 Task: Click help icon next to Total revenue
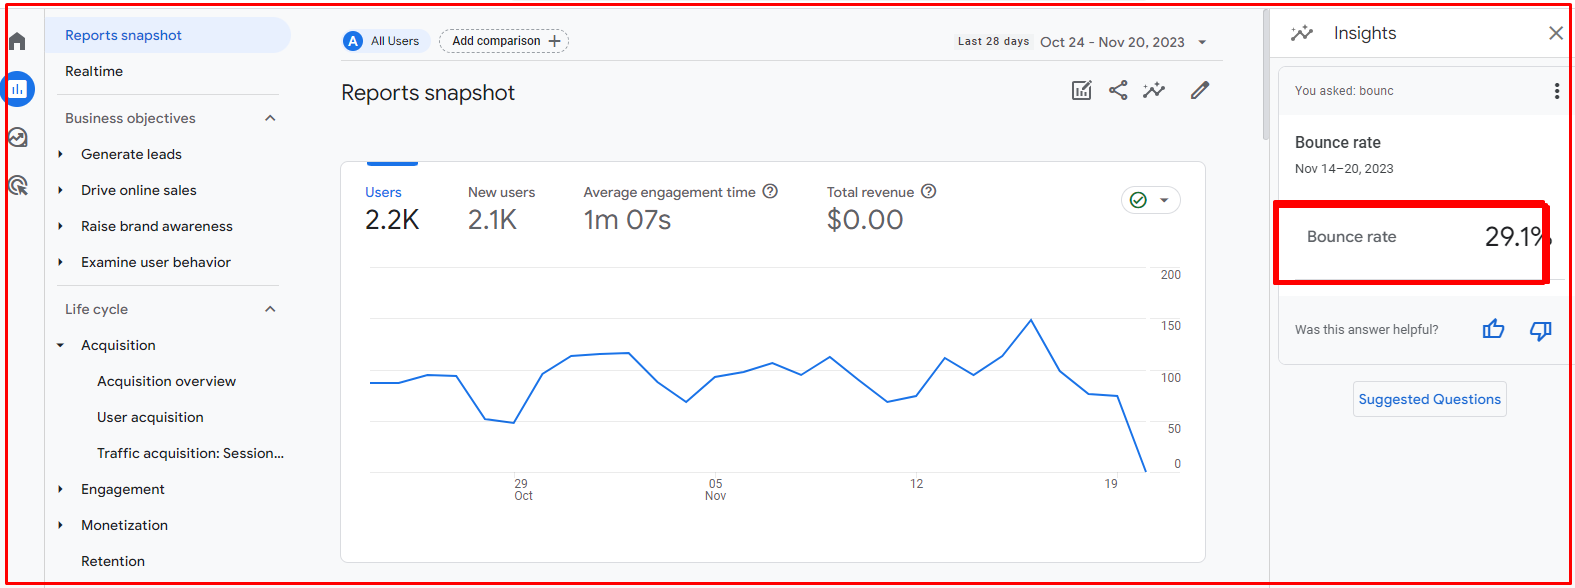pos(928,191)
